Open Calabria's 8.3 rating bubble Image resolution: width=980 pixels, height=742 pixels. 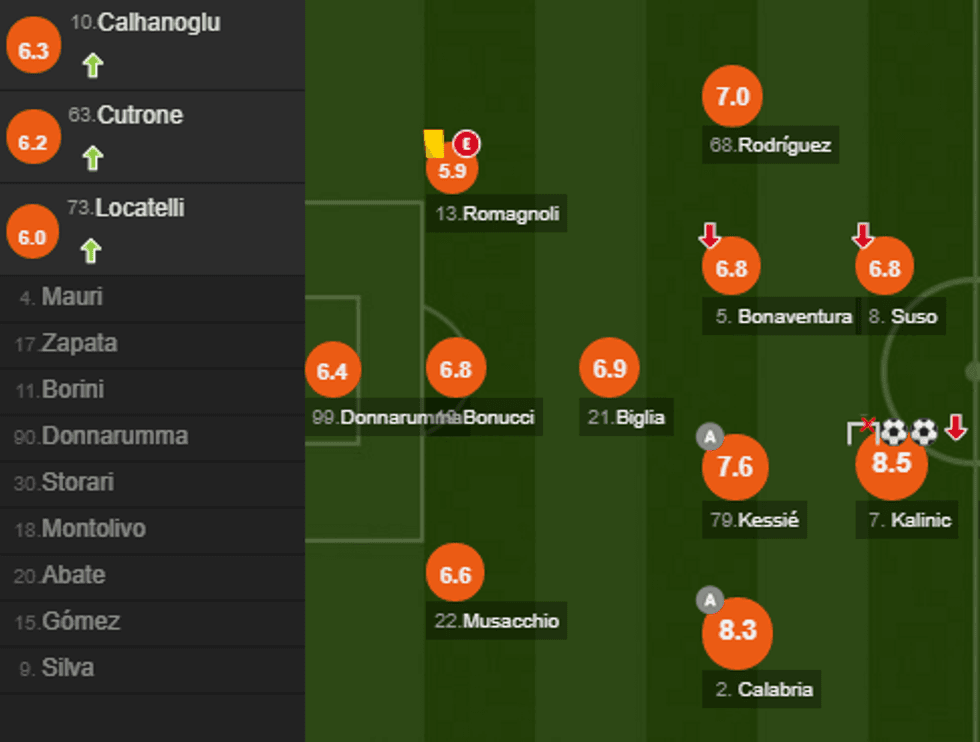[737, 631]
